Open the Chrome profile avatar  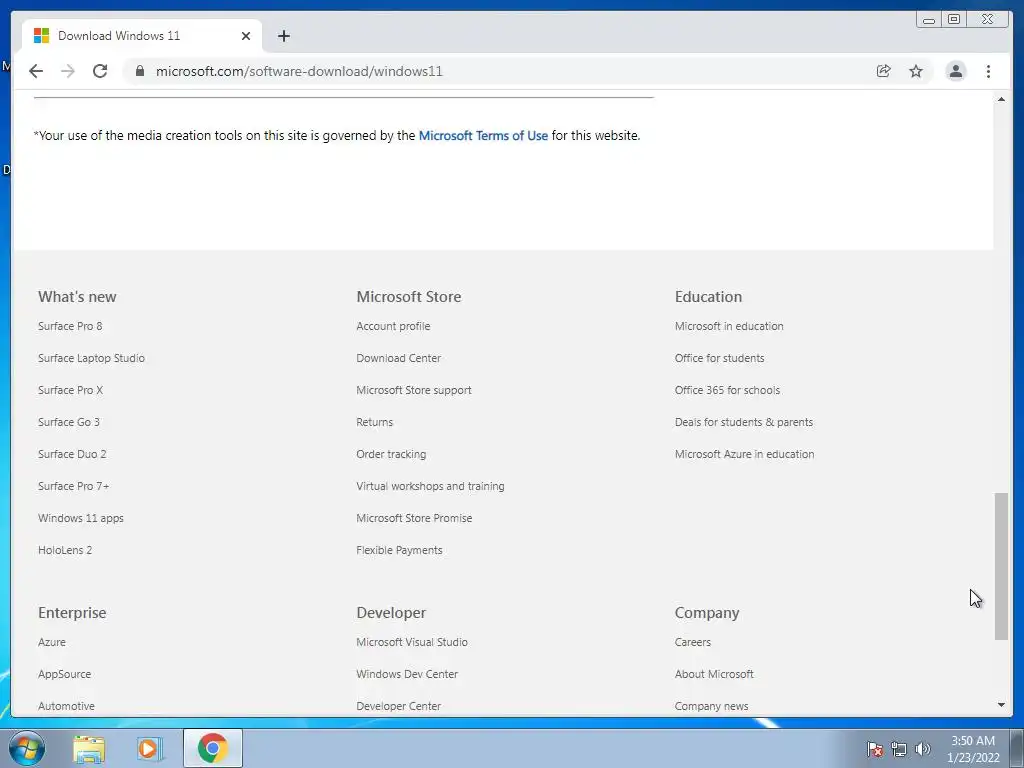click(x=956, y=71)
